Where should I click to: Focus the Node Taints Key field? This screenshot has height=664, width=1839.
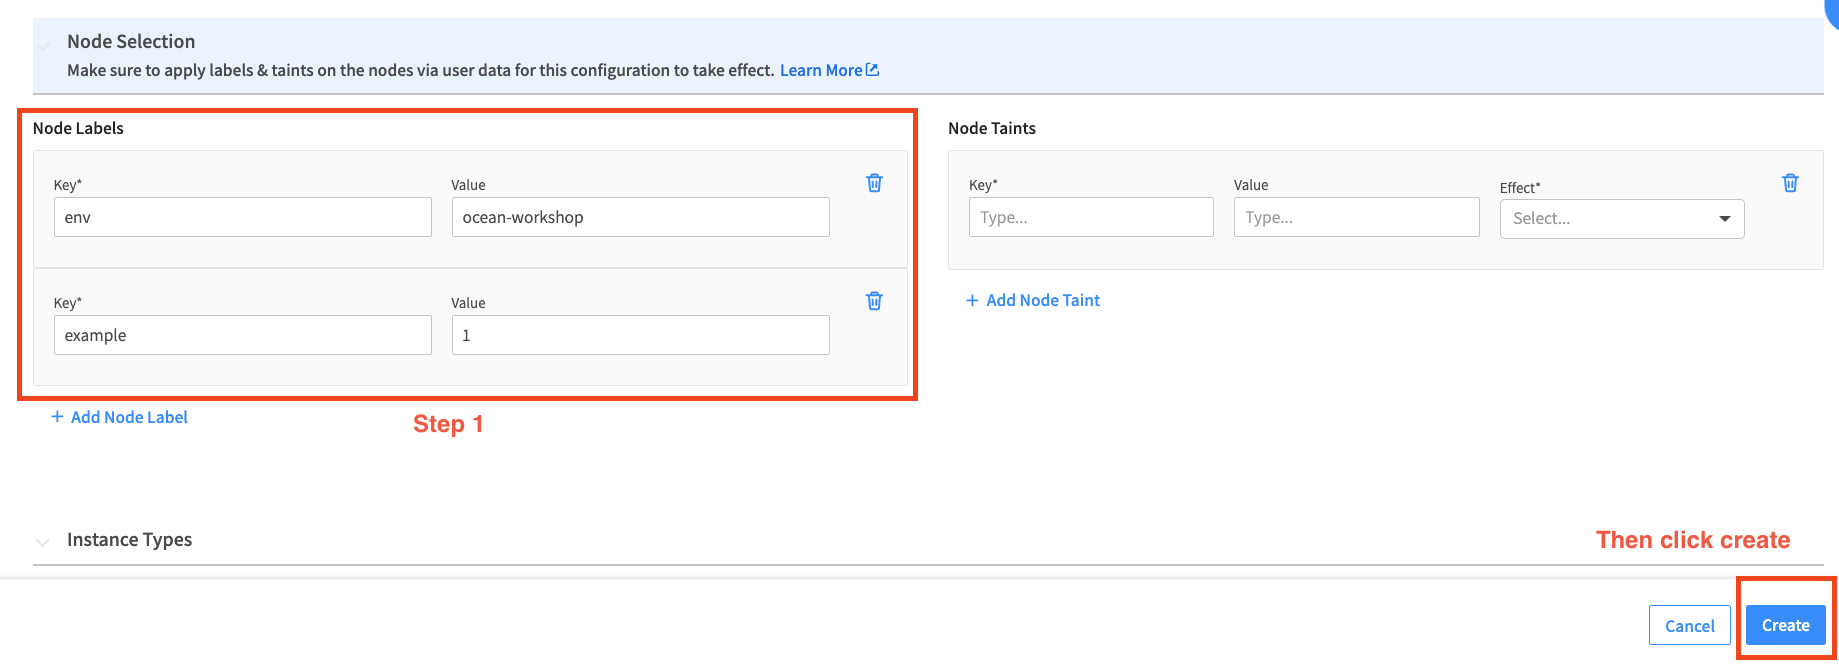pyautogui.click(x=1091, y=217)
